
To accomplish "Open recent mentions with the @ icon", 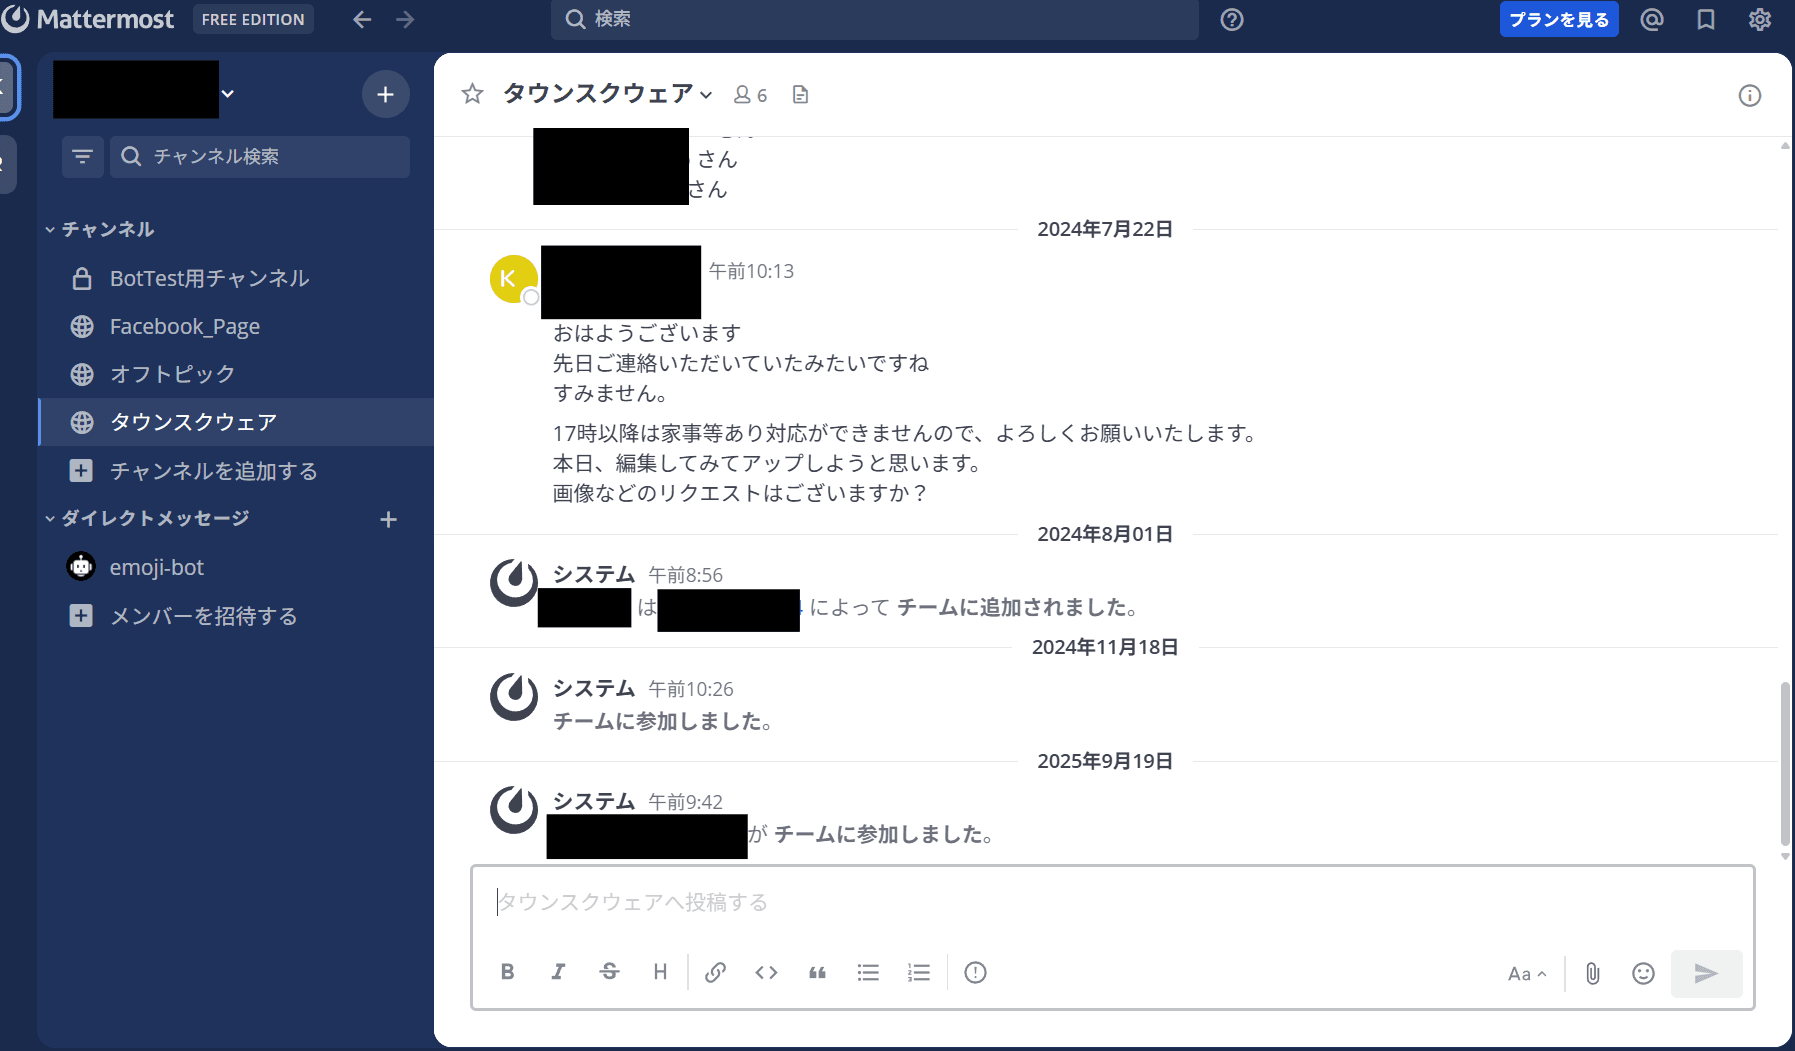I will [x=1652, y=20].
